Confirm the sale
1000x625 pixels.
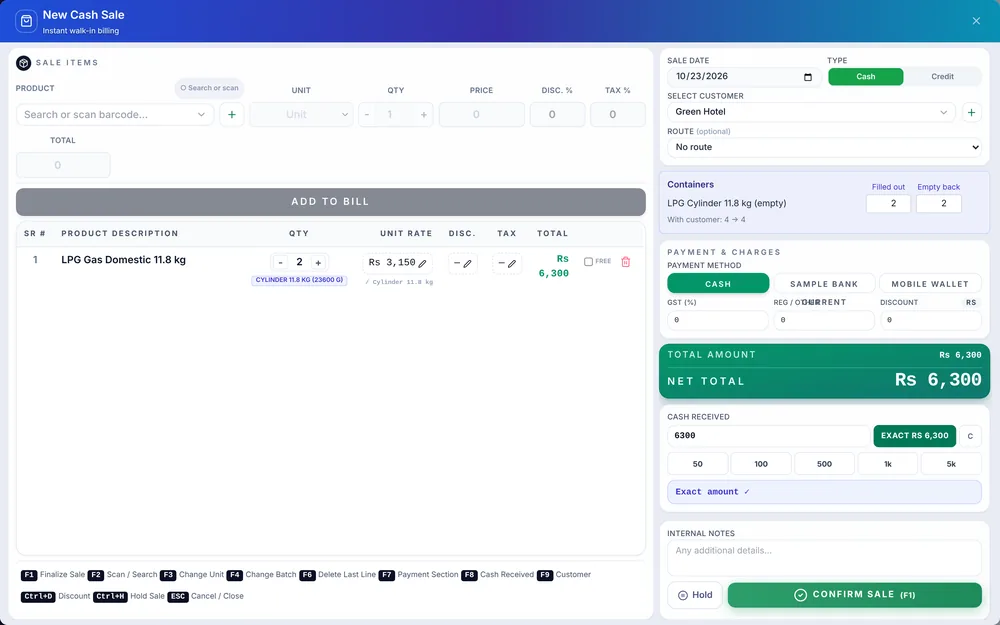855,595
